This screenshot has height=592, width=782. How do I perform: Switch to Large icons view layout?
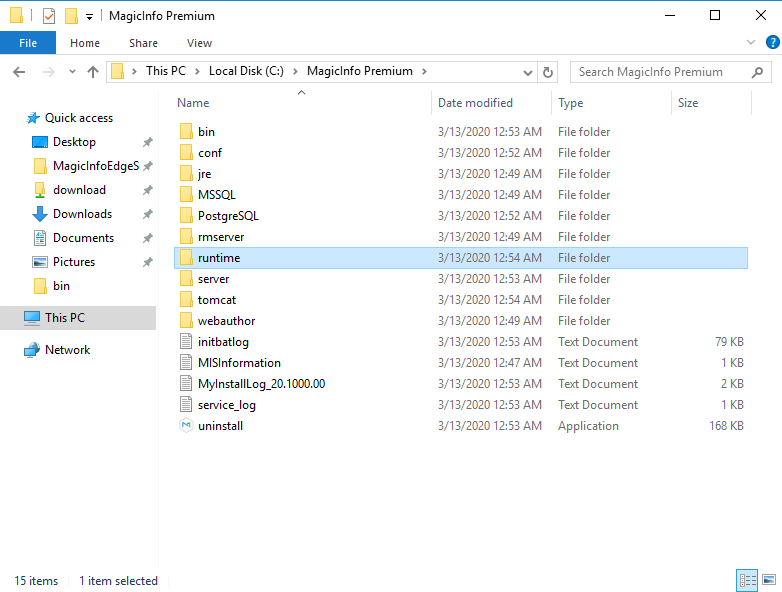769,581
